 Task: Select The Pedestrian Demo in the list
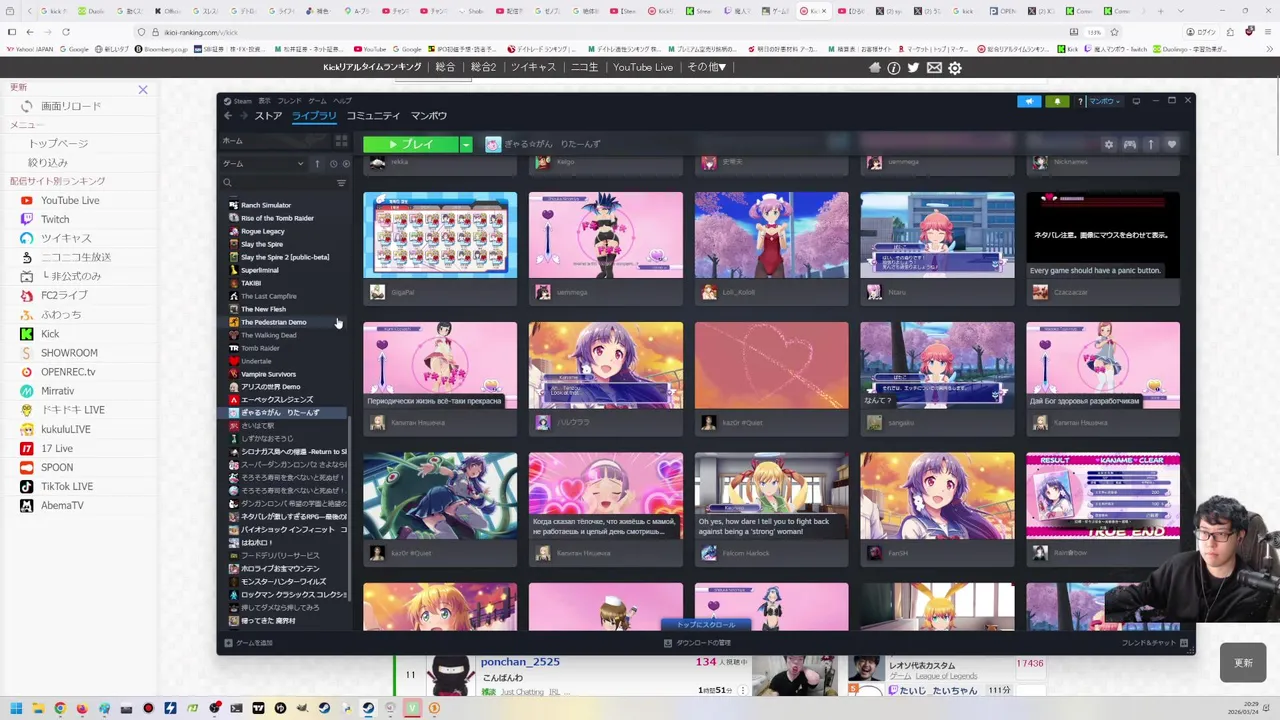[273, 322]
